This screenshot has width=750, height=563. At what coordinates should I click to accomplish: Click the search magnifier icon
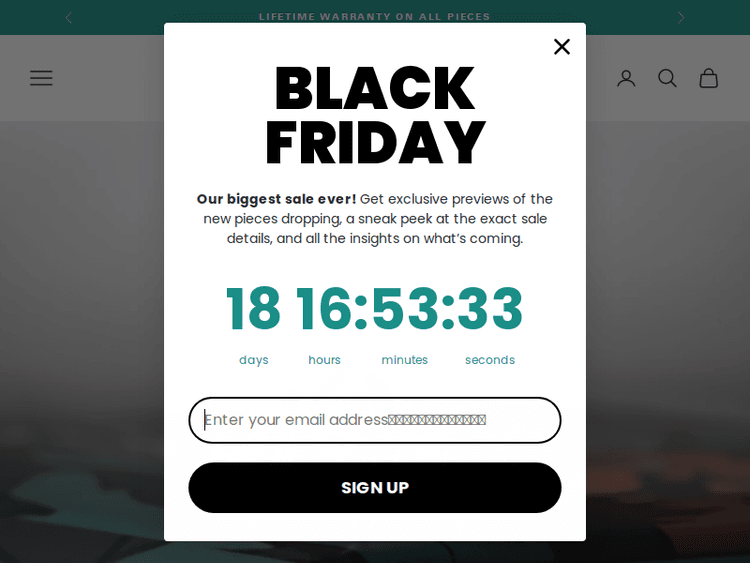point(667,78)
